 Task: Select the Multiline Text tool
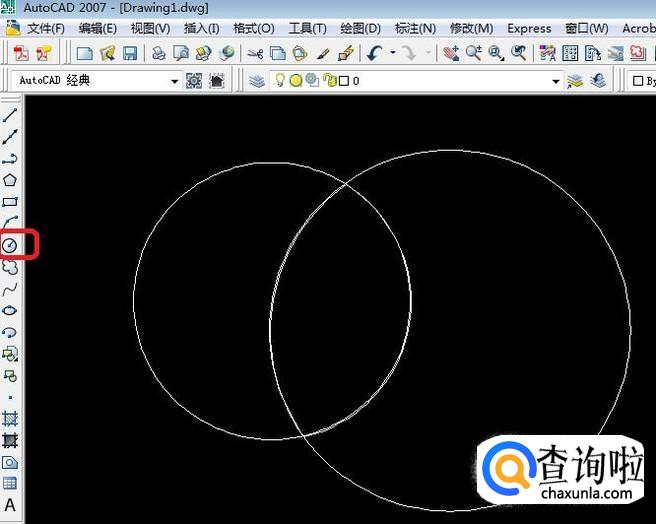pos(10,505)
